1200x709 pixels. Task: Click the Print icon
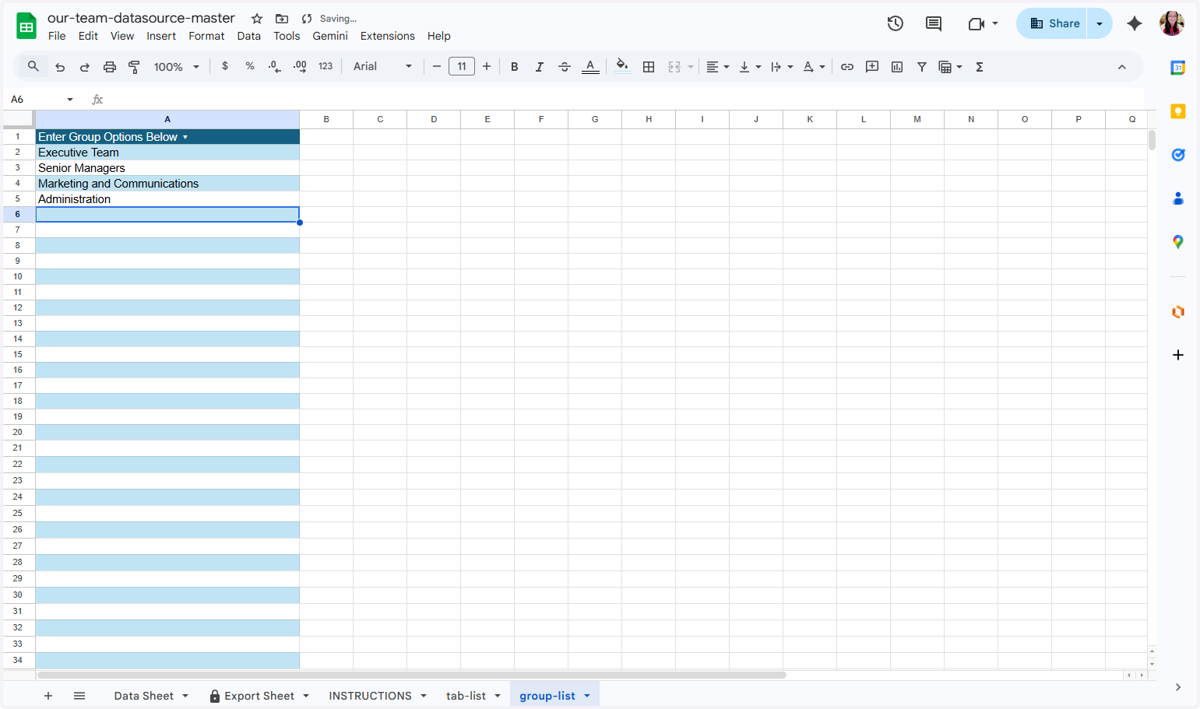[x=109, y=67]
